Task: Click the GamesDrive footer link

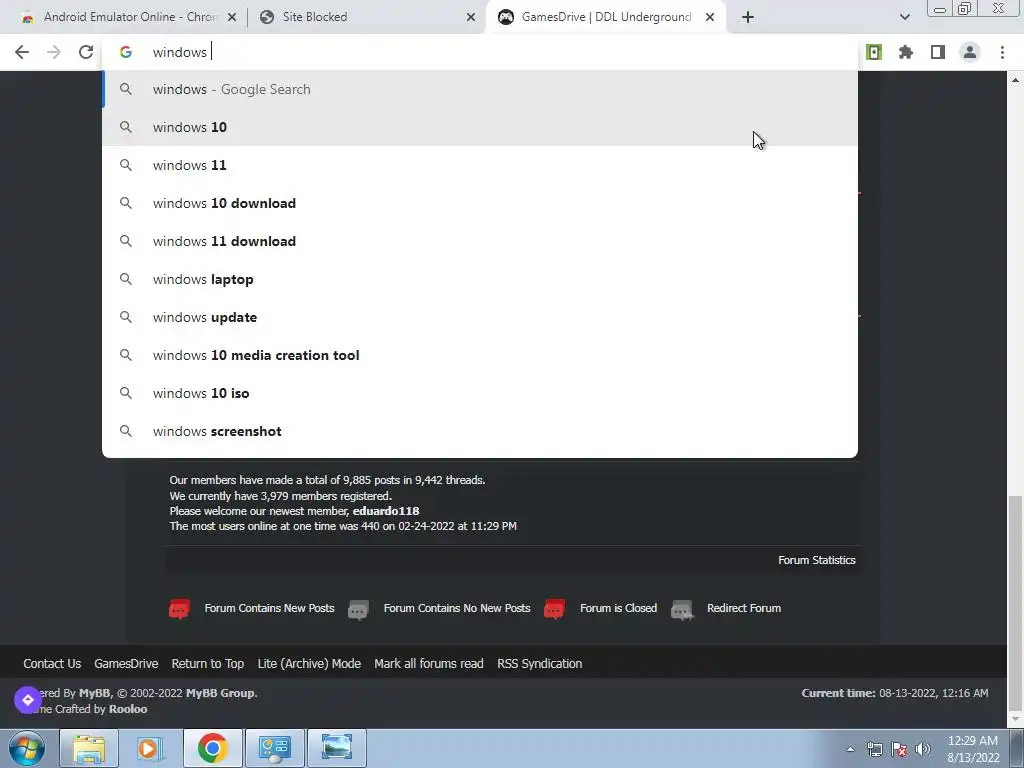Action: [126, 664]
